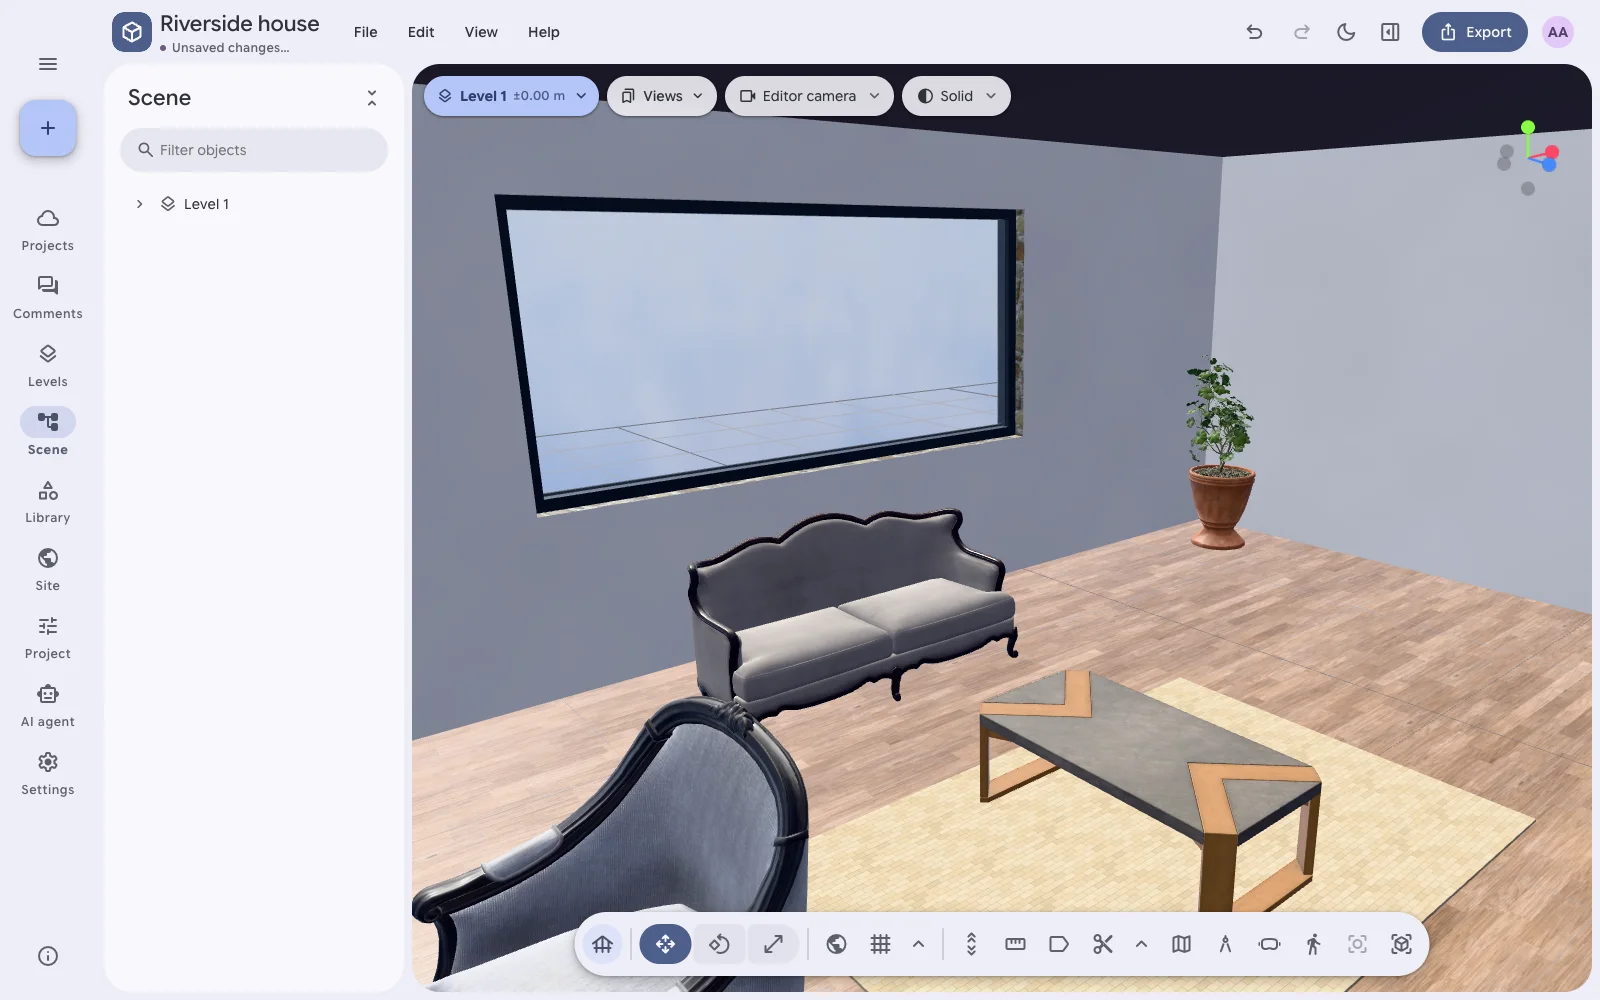The height and width of the screenshot is (1000, 1600).
Task: Select the Move tool in bottom toolbar
Action: coord(665,944)
